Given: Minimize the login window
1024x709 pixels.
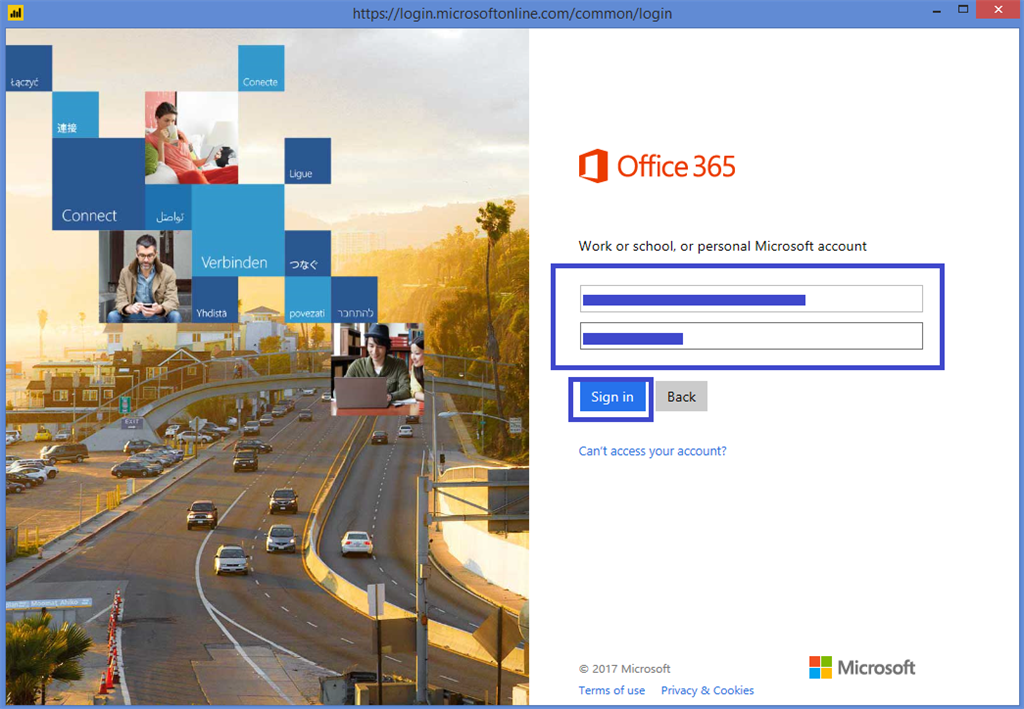Looking at the screenshot, I should (936, 11).
